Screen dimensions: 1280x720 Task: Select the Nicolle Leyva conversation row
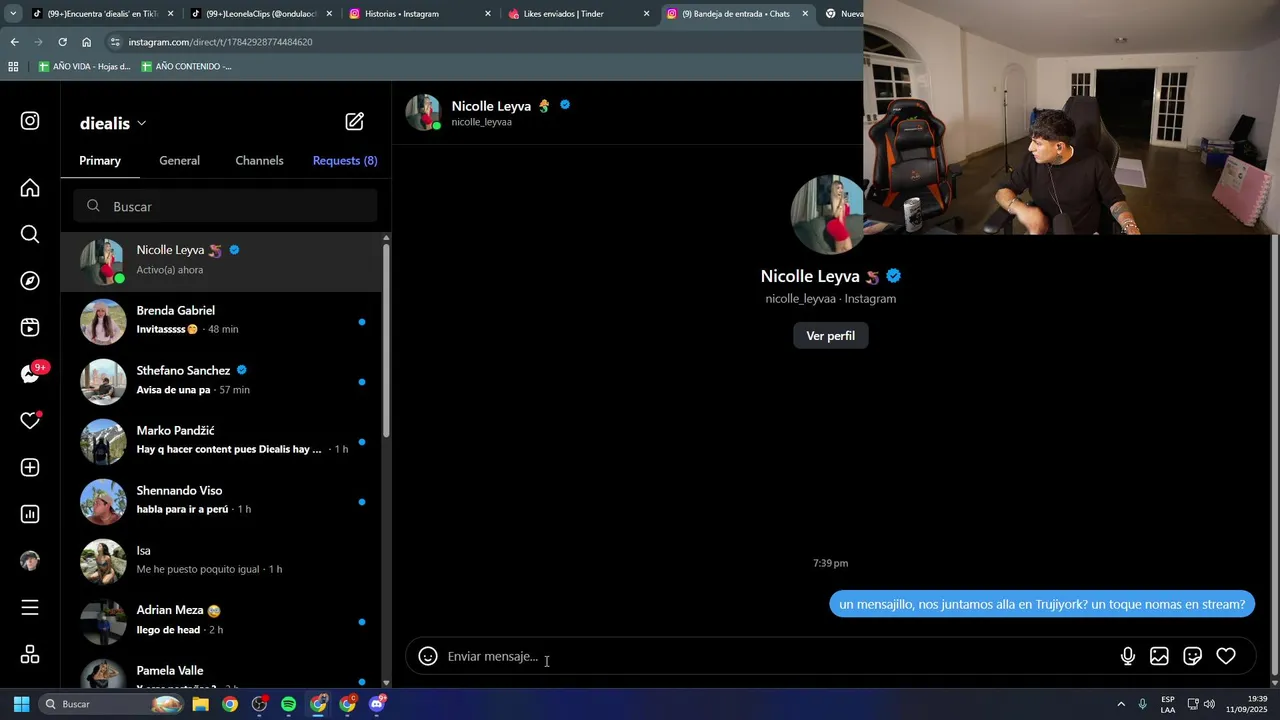(221, 262)
